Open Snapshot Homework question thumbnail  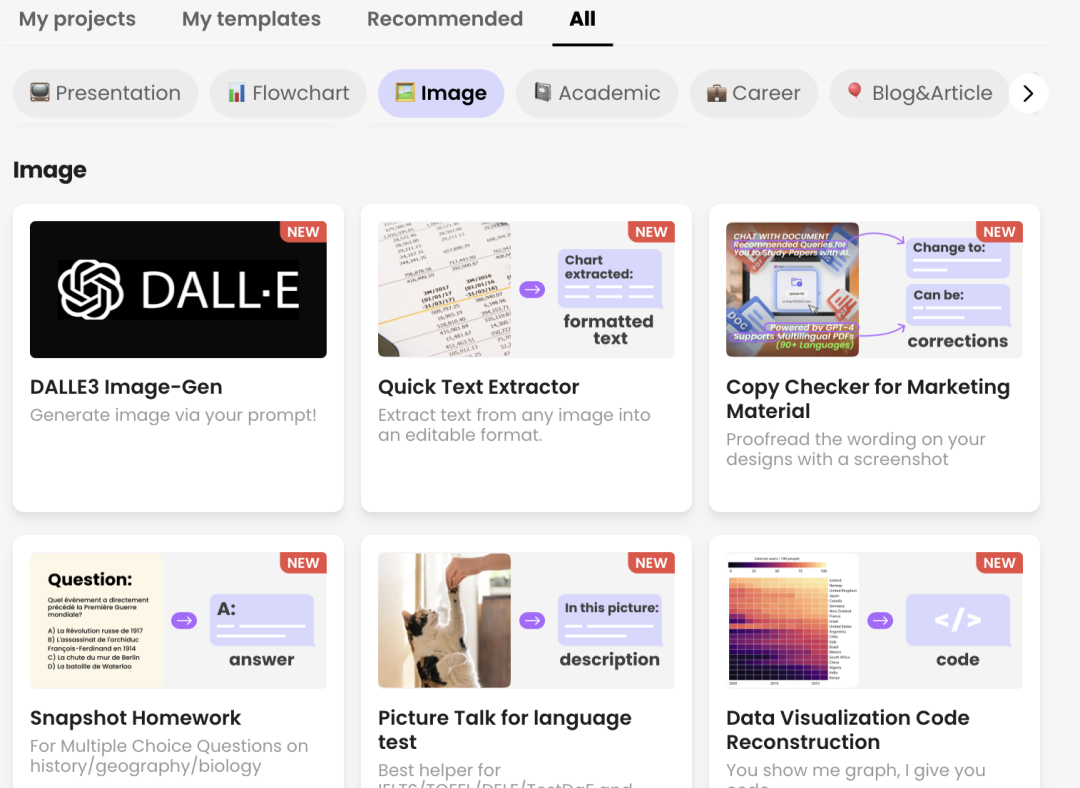[96, 620]
